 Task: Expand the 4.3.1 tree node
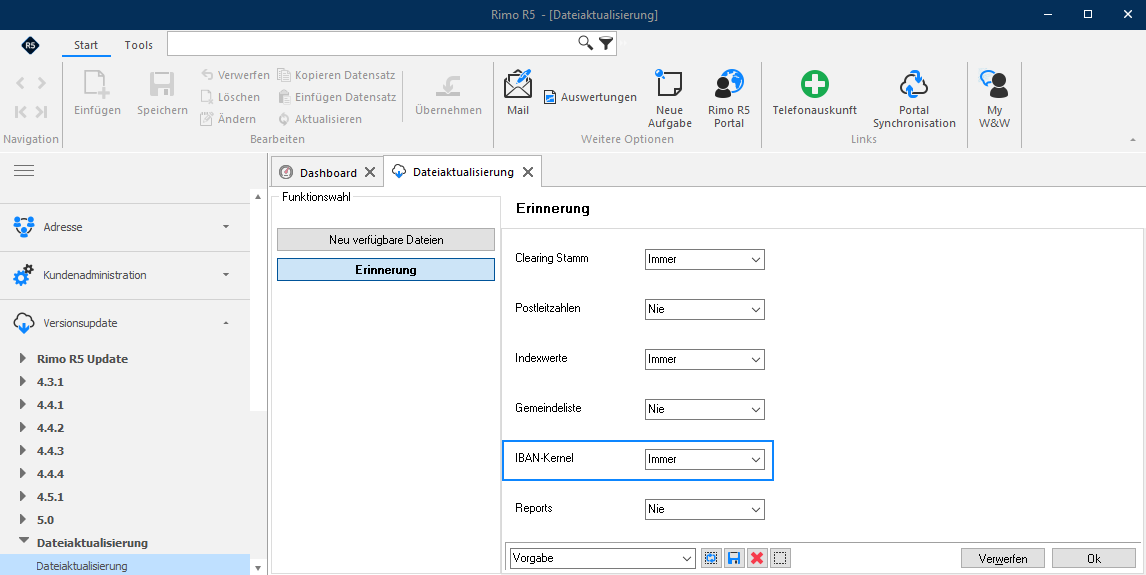(23, 382)
